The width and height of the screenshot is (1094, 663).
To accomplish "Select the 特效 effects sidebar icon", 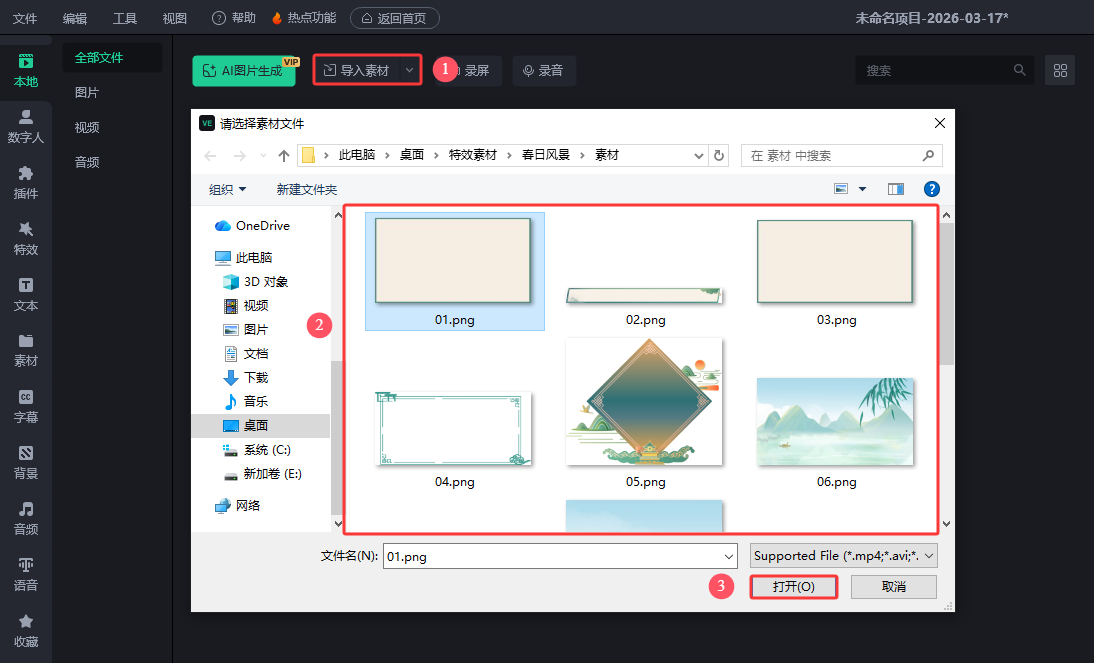I will point(25,238).
